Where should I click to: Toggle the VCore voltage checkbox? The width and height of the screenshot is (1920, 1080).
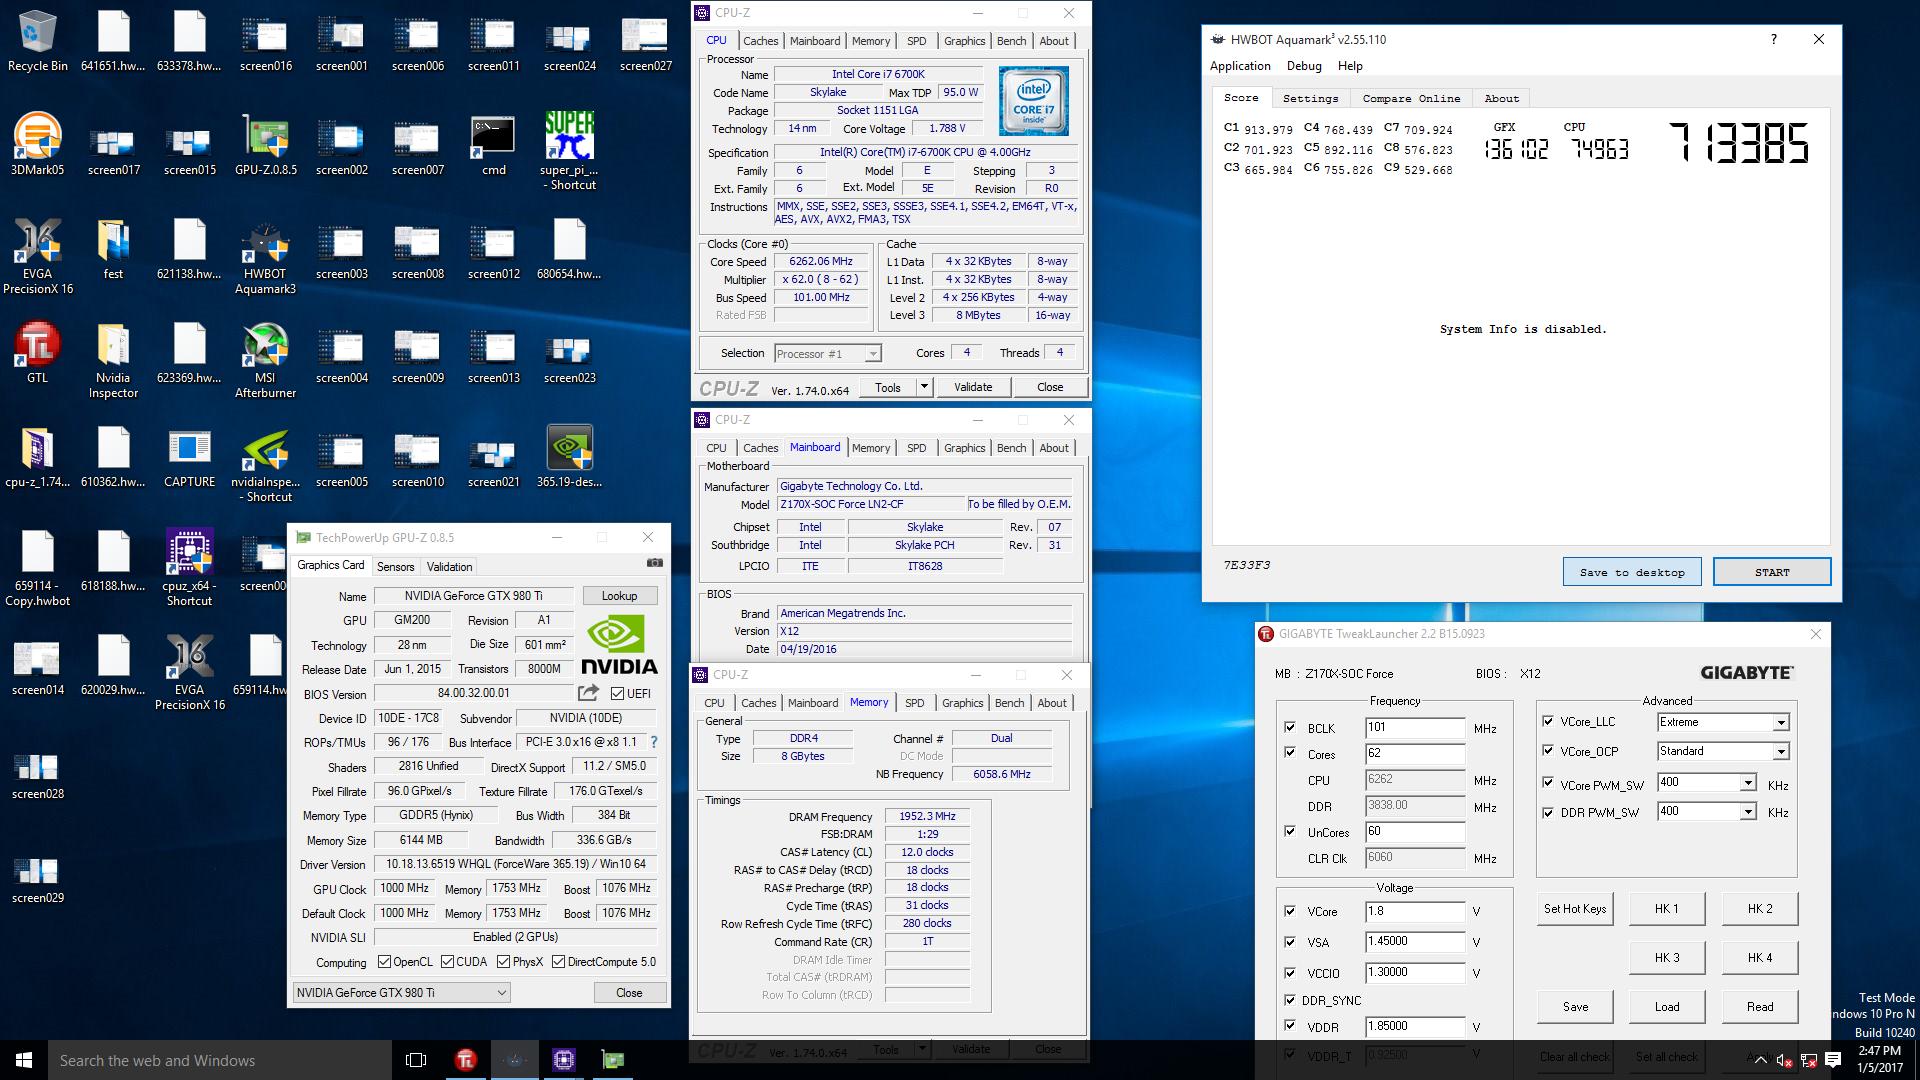click(x=1290, y=911)
